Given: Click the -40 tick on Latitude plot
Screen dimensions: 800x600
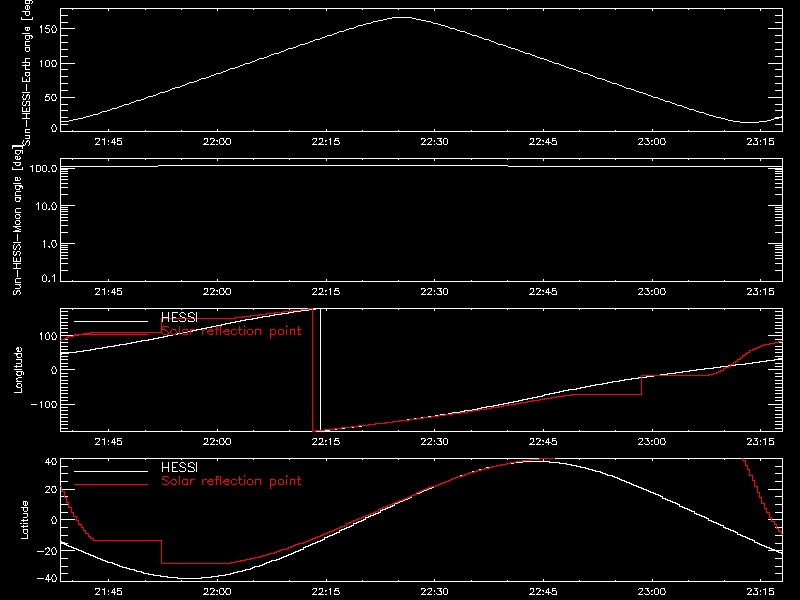Looking at the screenshot, I should (47, 579).
